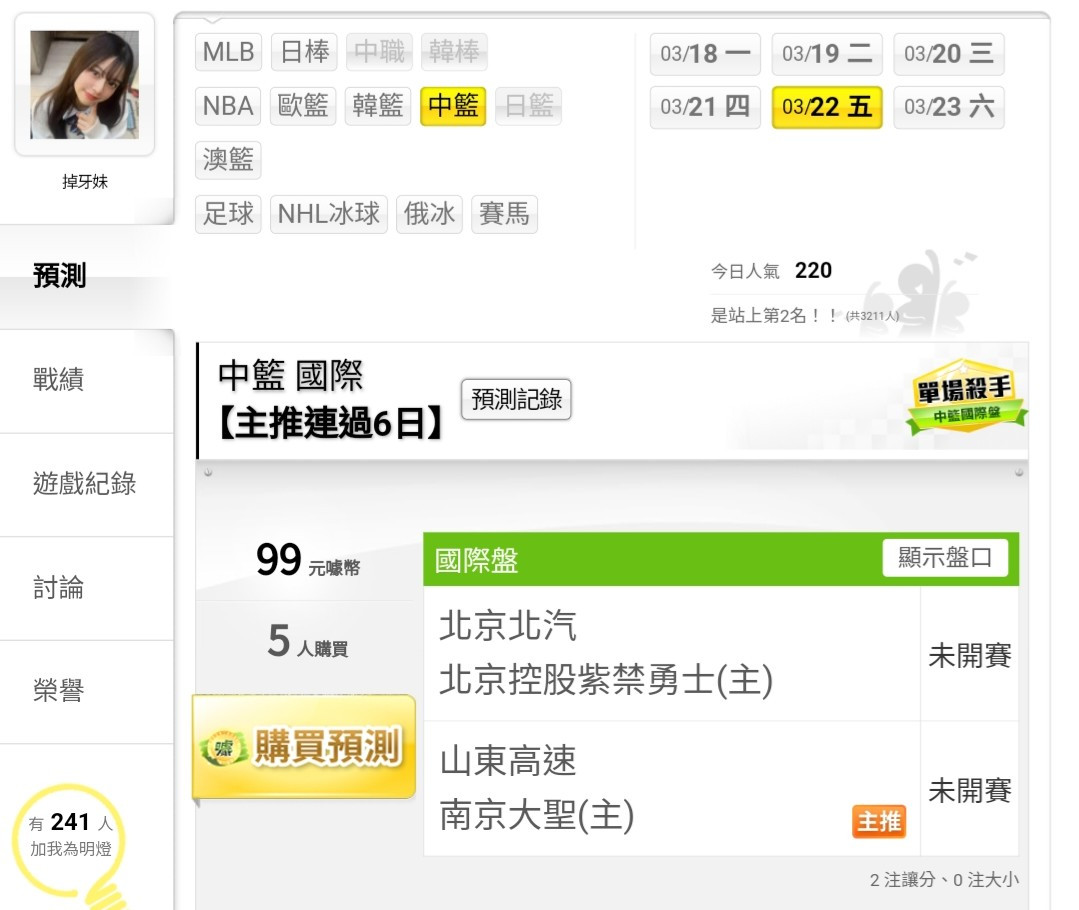Select the MLB league filter
Image resolution: width=1079 pixels, height=910 pixels.
pyautogui.click(x=228, y=52)
